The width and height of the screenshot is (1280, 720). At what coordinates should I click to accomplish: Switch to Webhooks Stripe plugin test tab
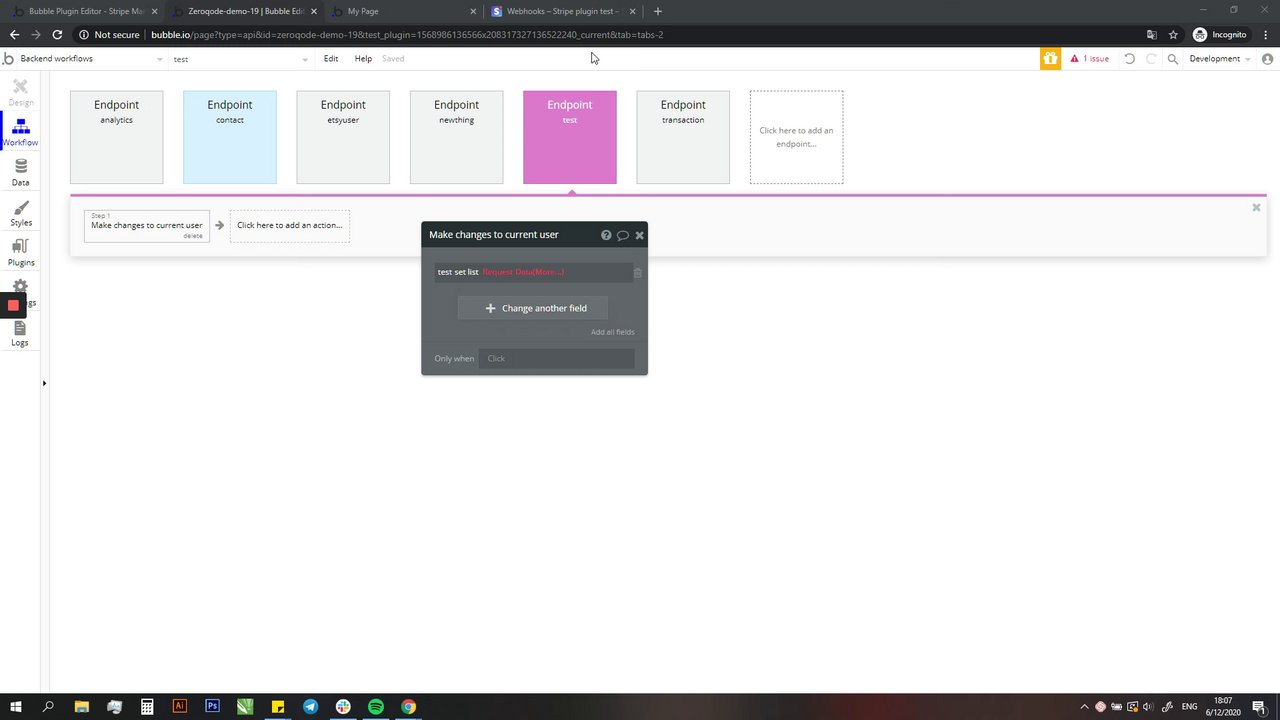[563, 11]
